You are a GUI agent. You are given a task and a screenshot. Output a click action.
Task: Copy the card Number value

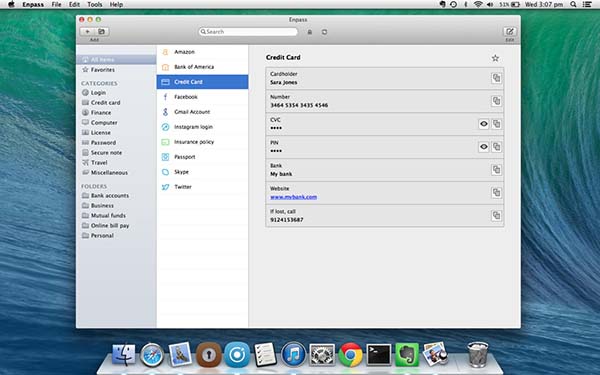(x=496, y=101)
